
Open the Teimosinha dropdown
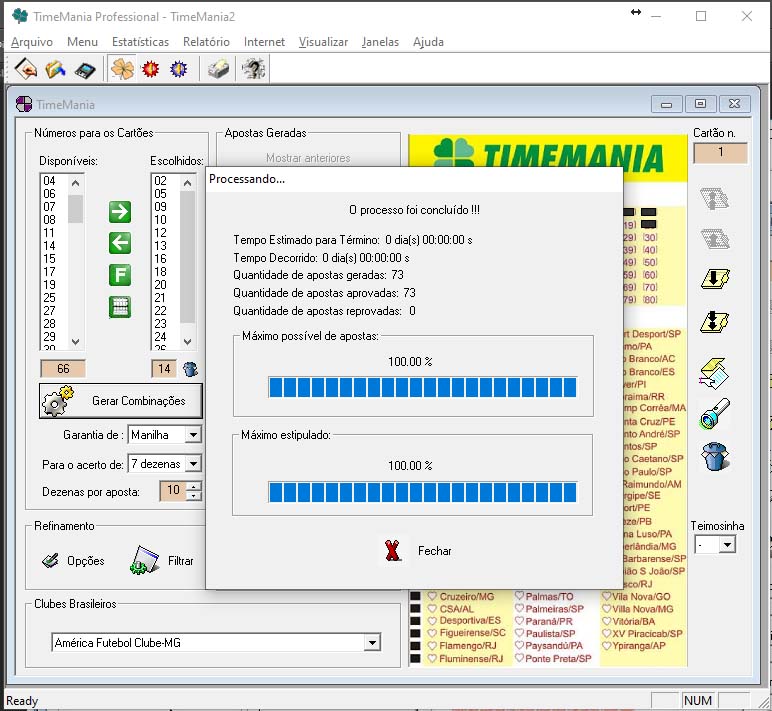click(727, 545)
